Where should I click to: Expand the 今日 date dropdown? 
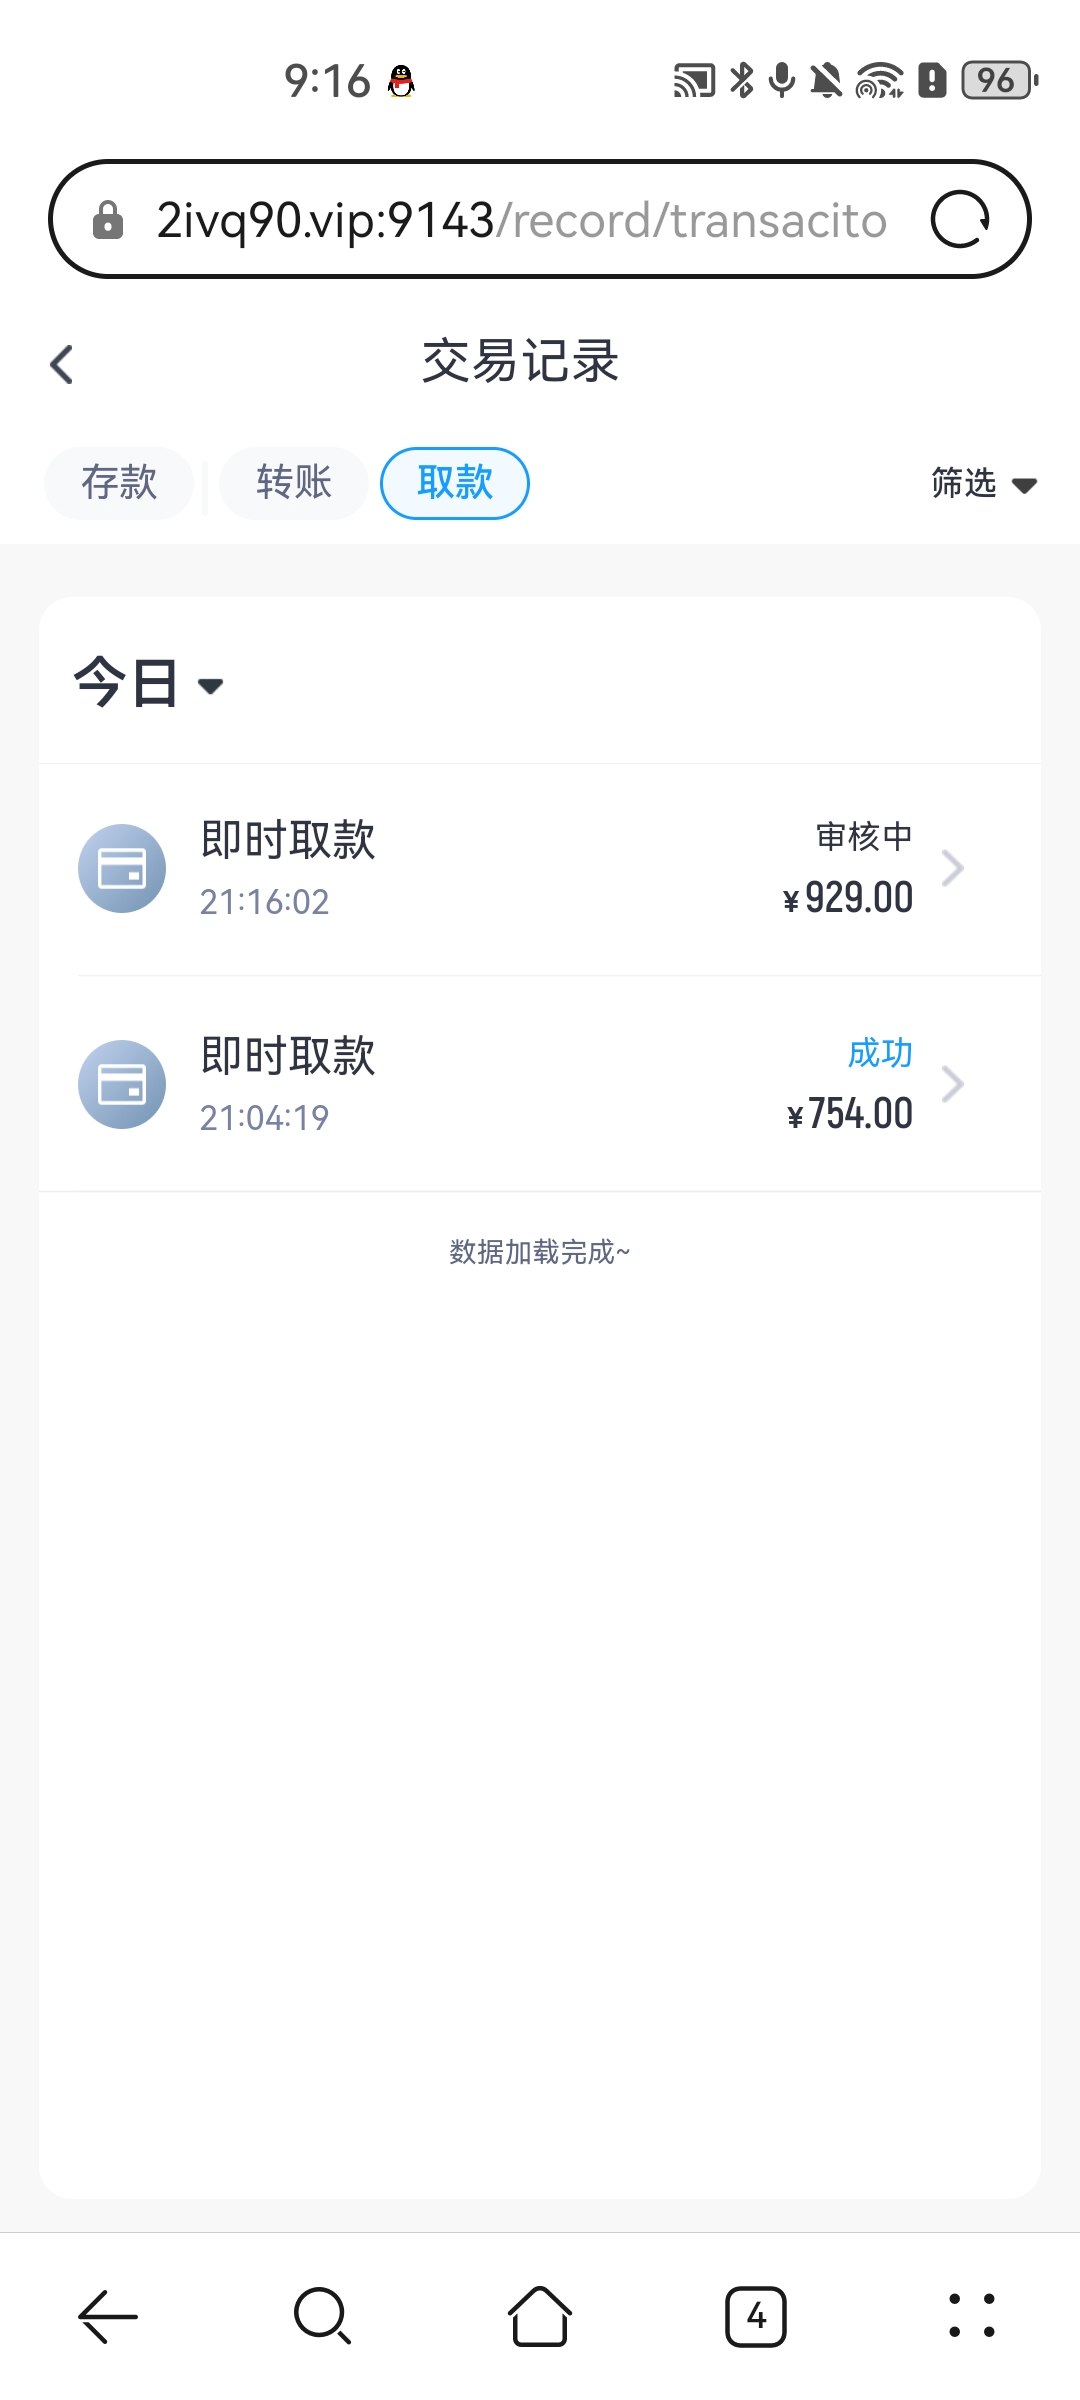click(x=148, y=684)
